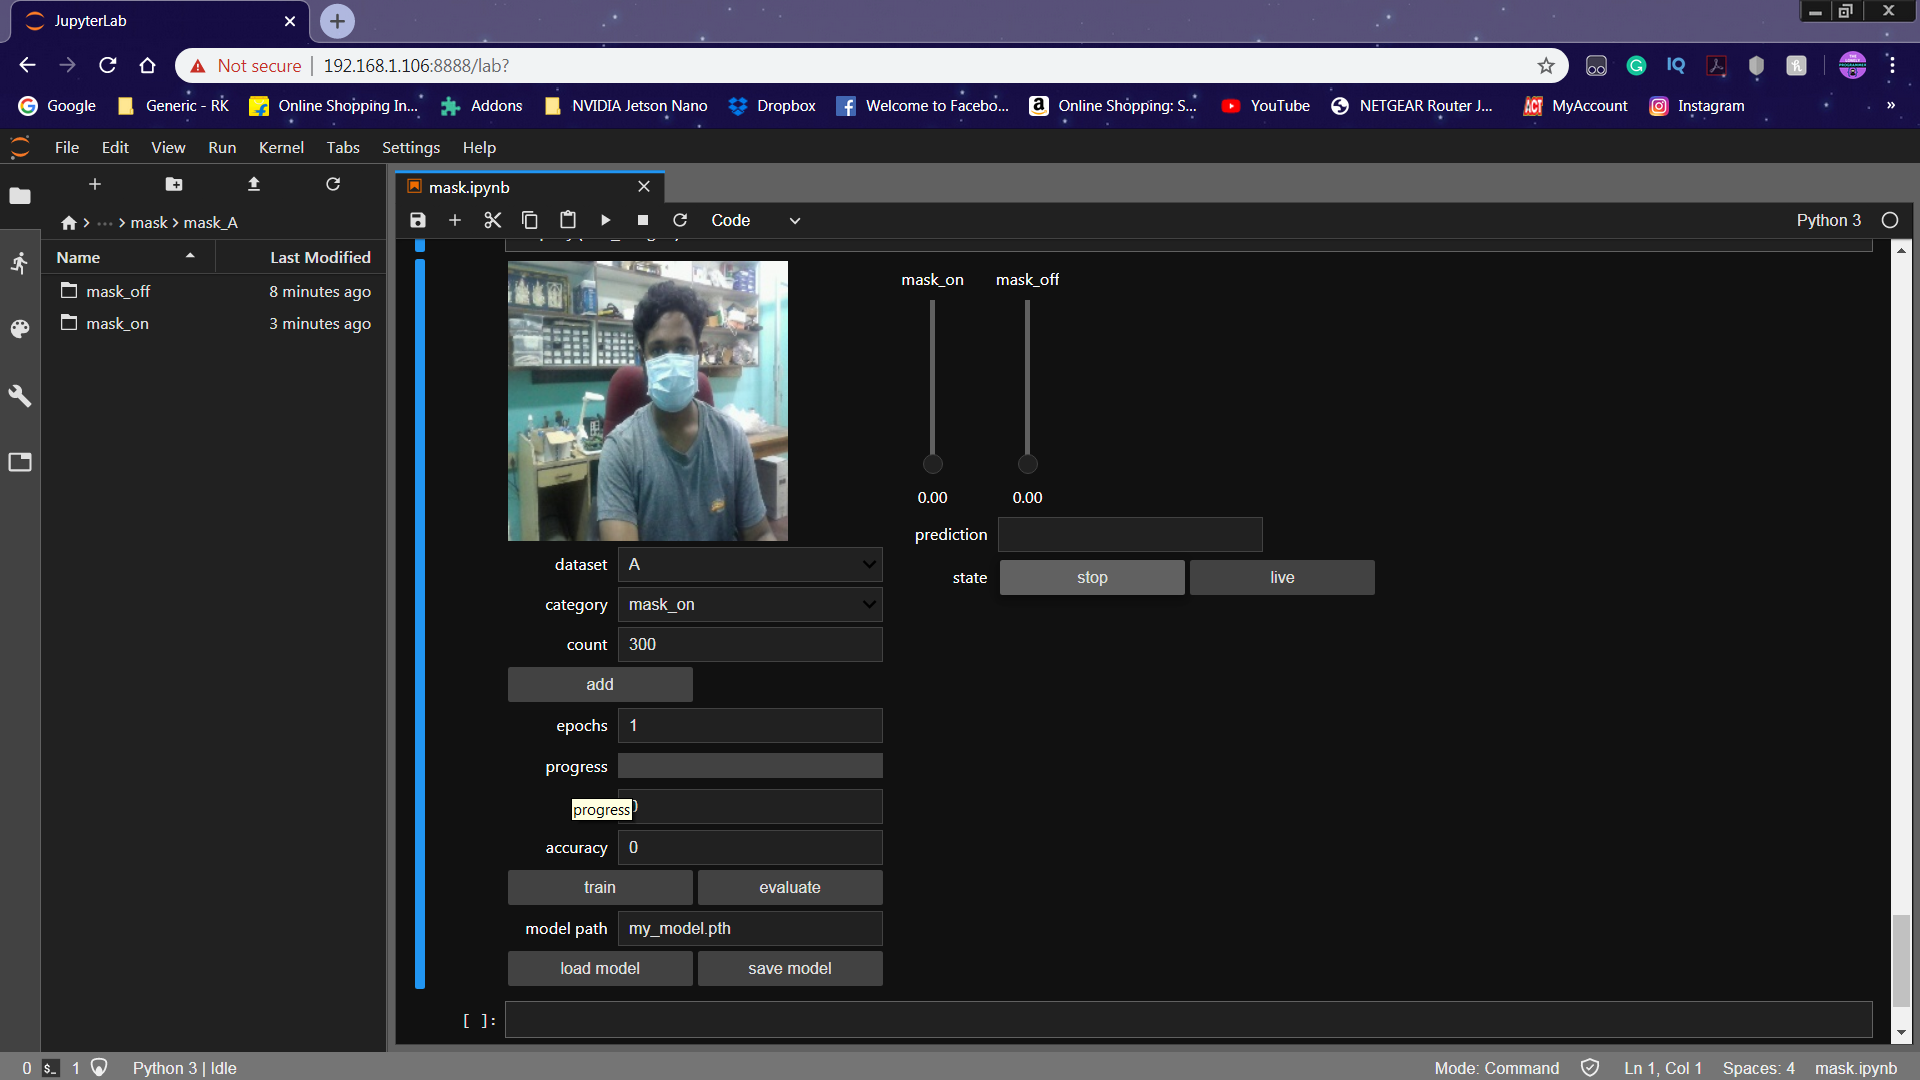This screenshot has height=1080, width=1920.
Task: Open the Code cell type dropdown
Action: pyautogui.click(x=755, y=220)
